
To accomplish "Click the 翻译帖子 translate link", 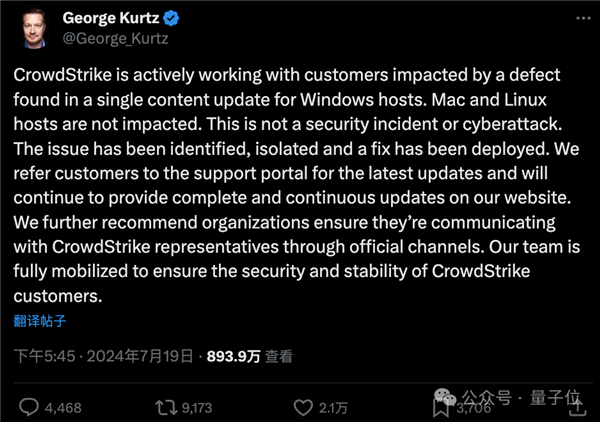I will pos(40,321).
